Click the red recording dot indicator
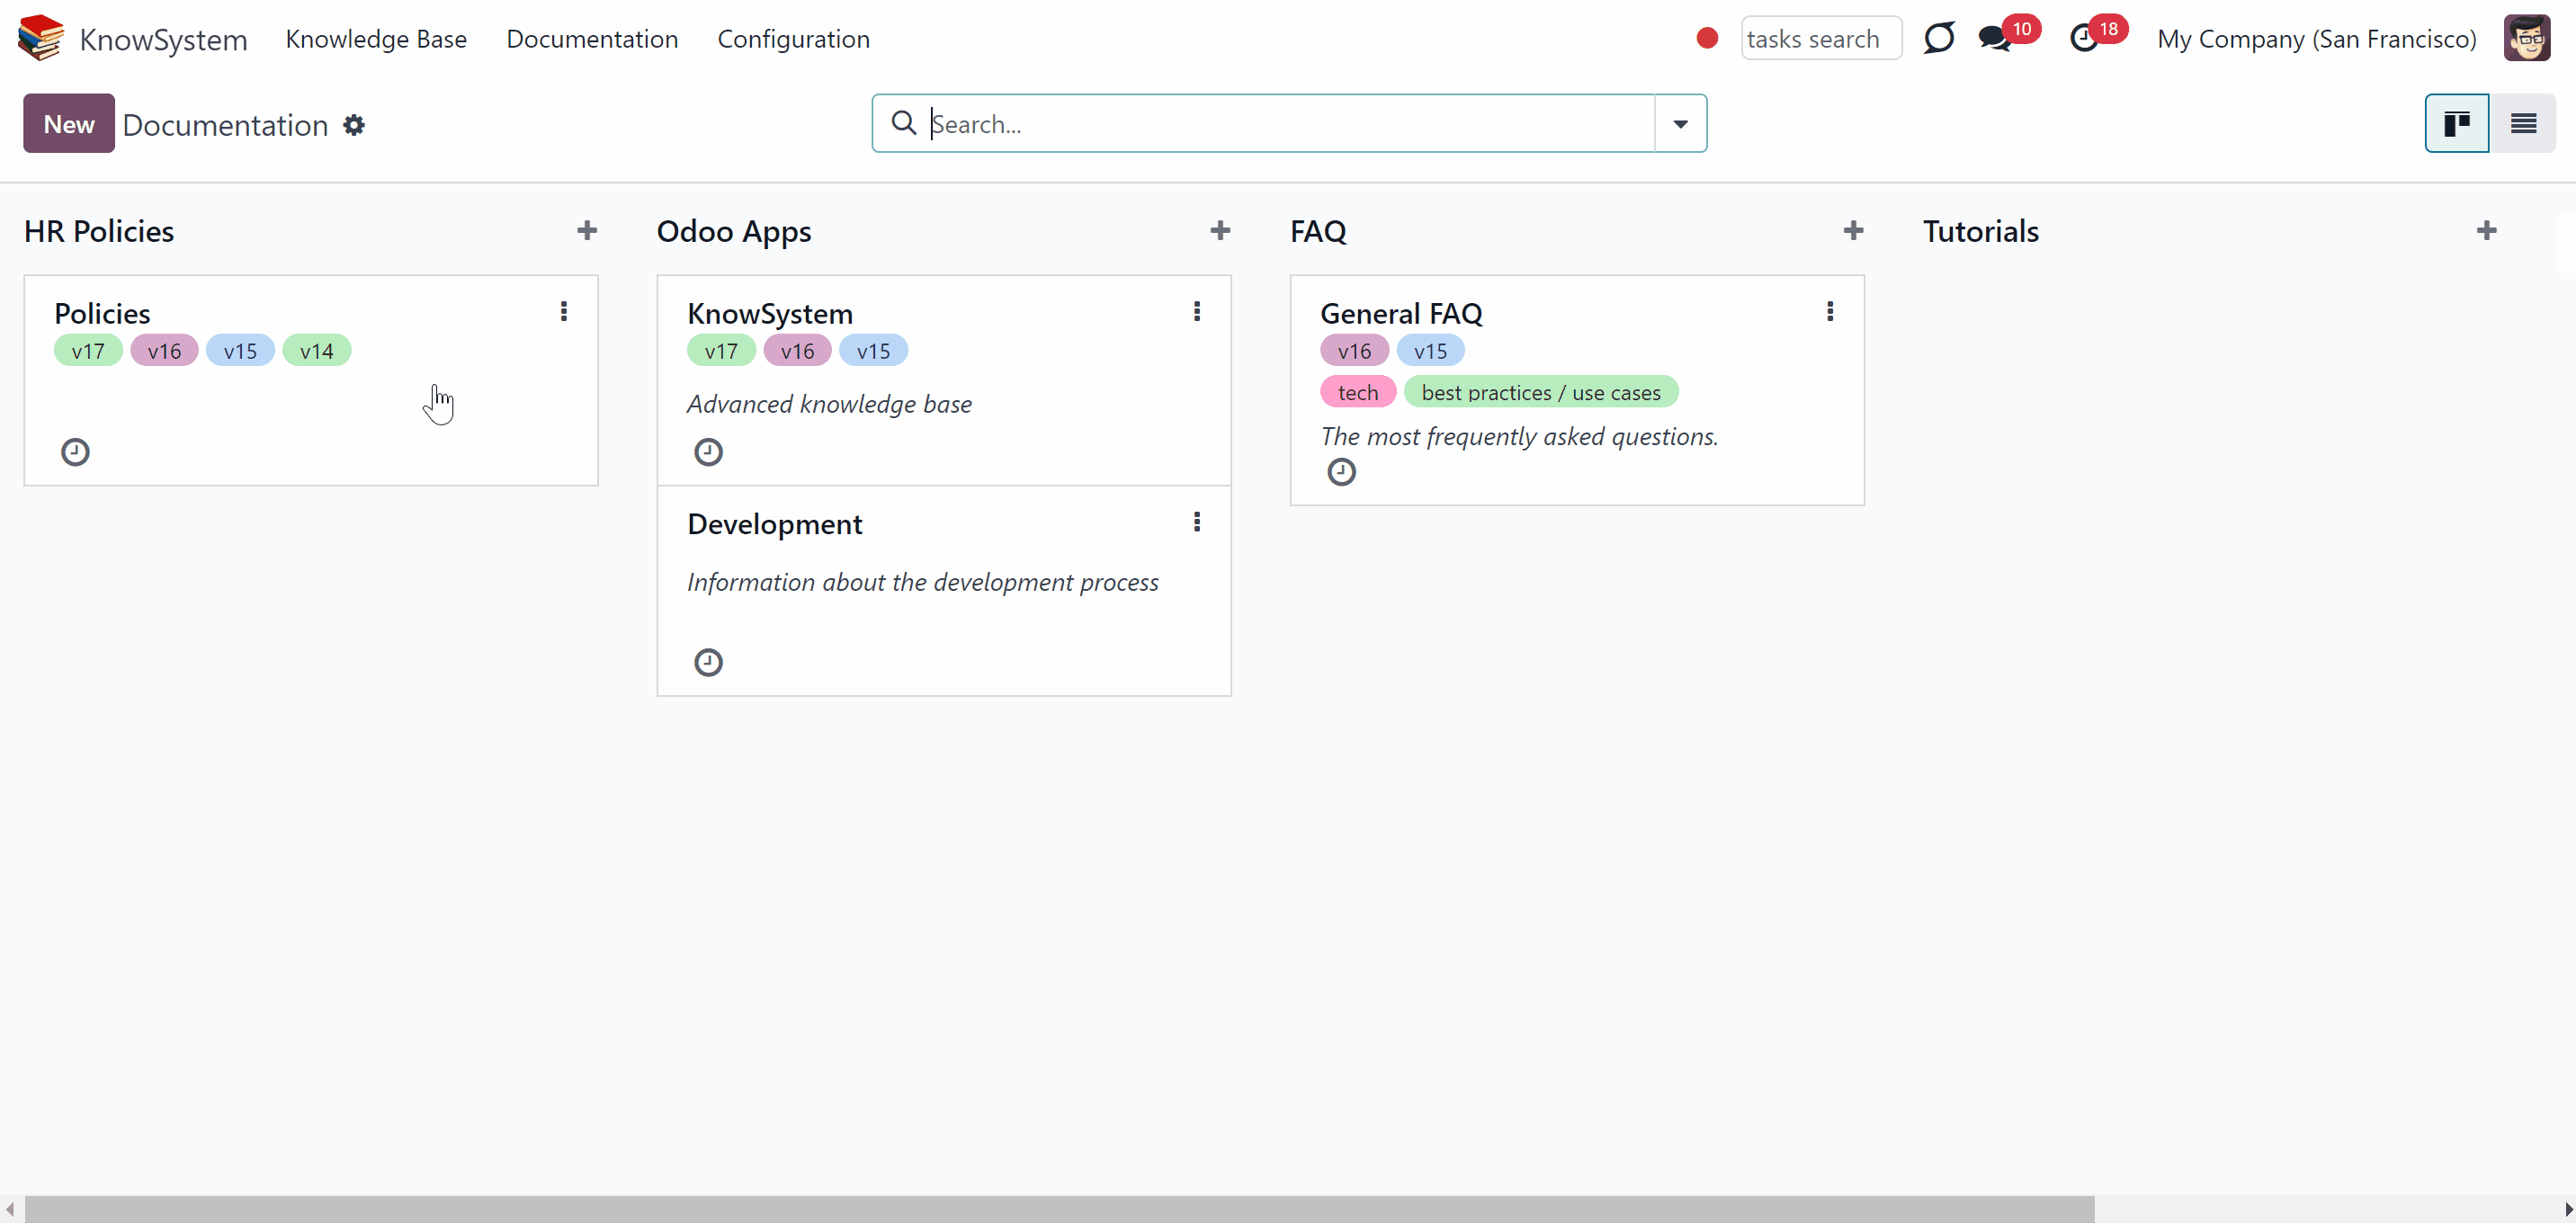This screenshot has width=2576, height=1223. [x=1707, y=39]
